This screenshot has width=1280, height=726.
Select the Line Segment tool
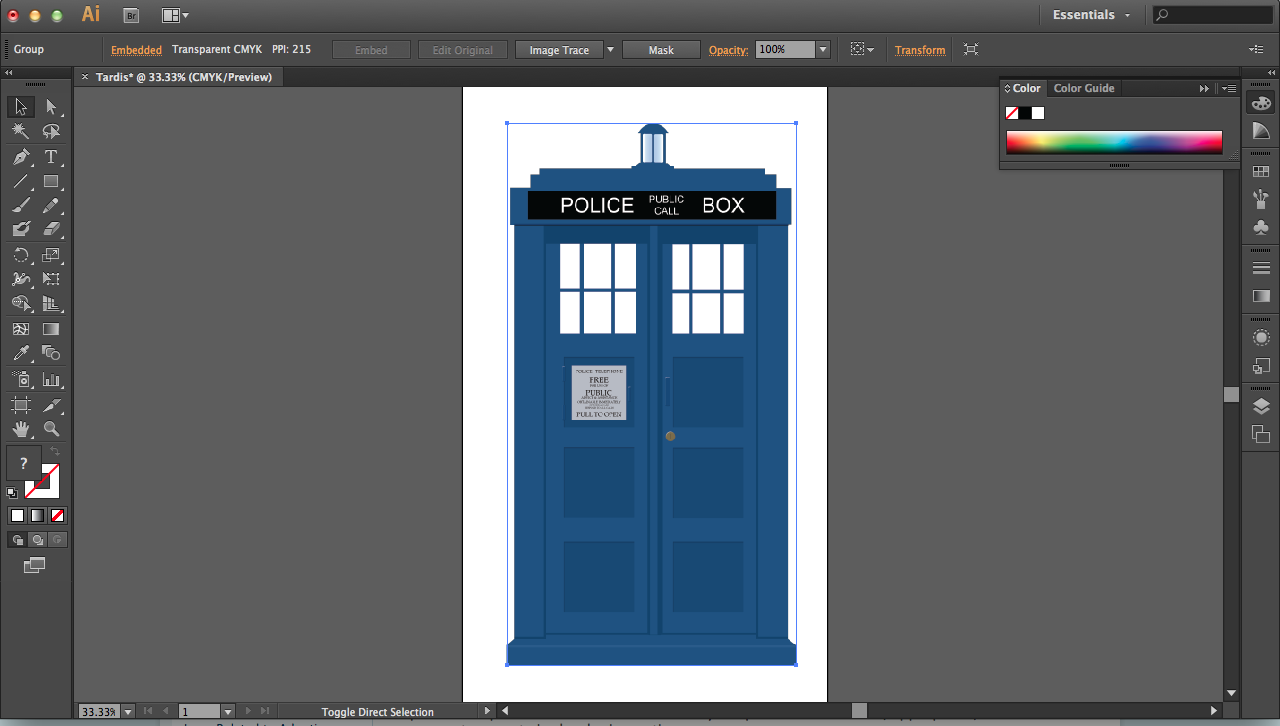click(x=21, y=182)
